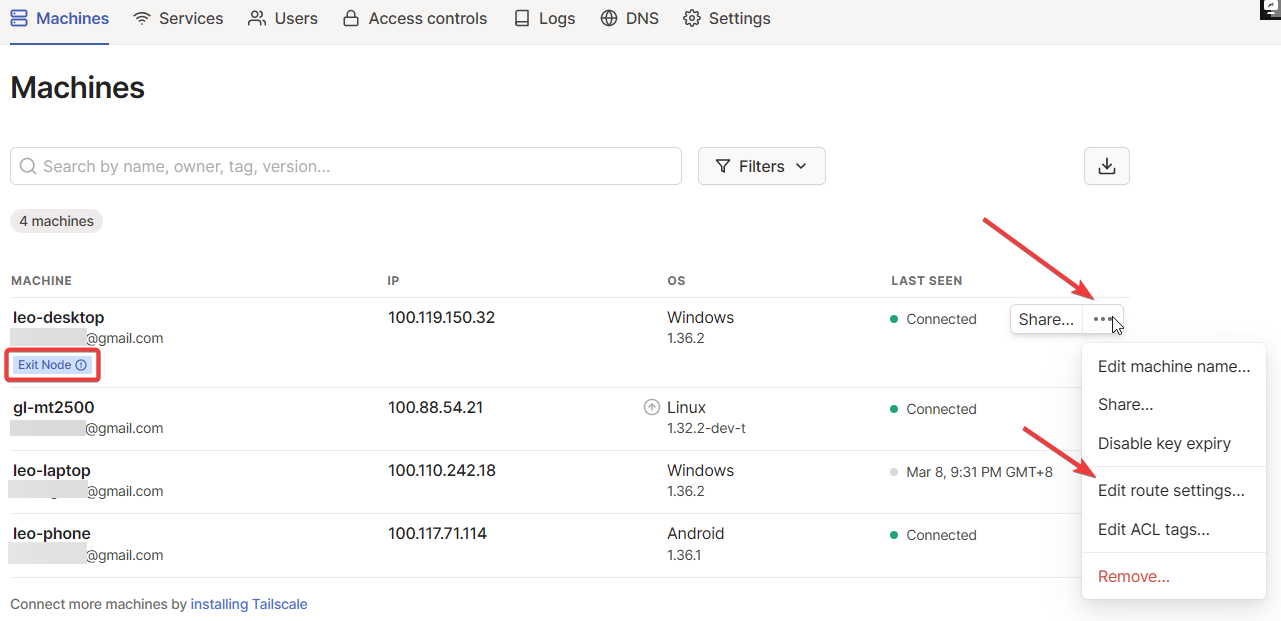The height and width of the screenshot is (621, 1281).
Task: Click the info icon inside Exit Node badge
Action: 81,365
